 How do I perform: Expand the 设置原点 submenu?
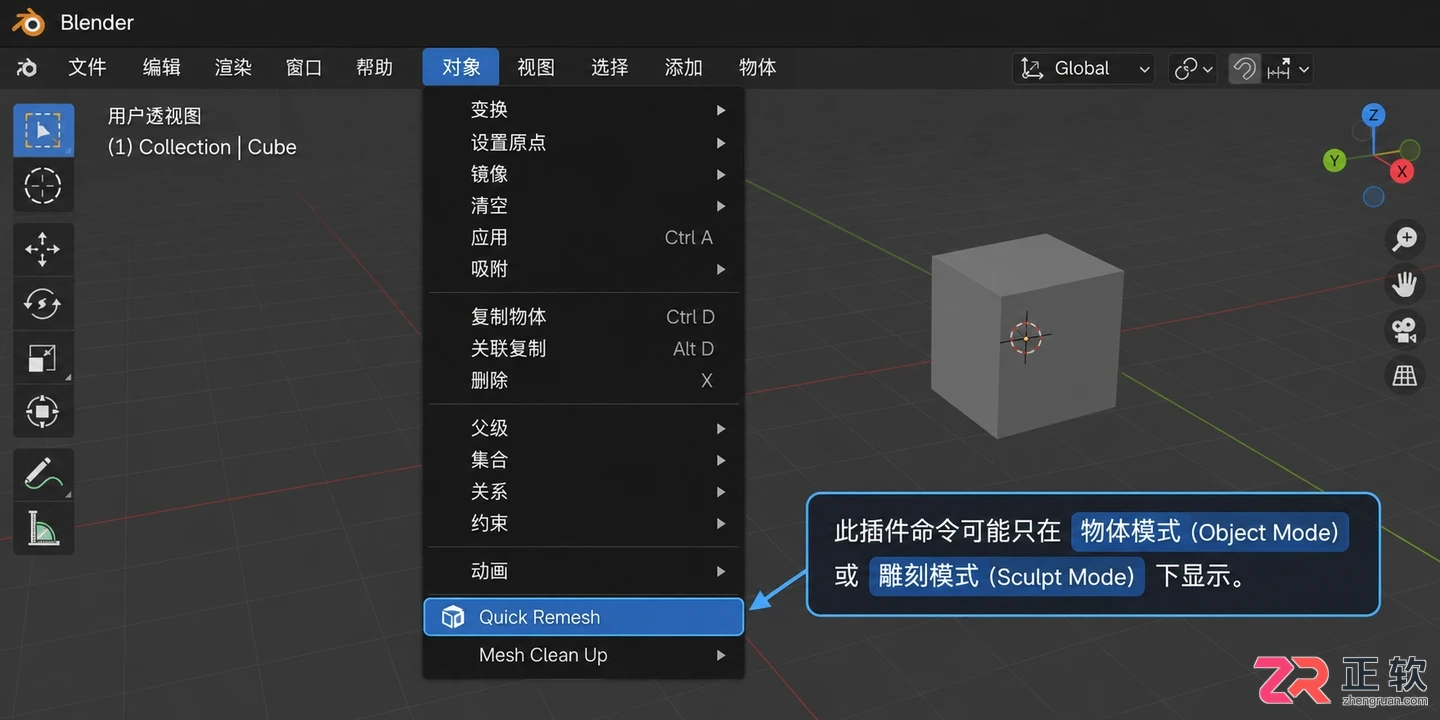[585, 142]
